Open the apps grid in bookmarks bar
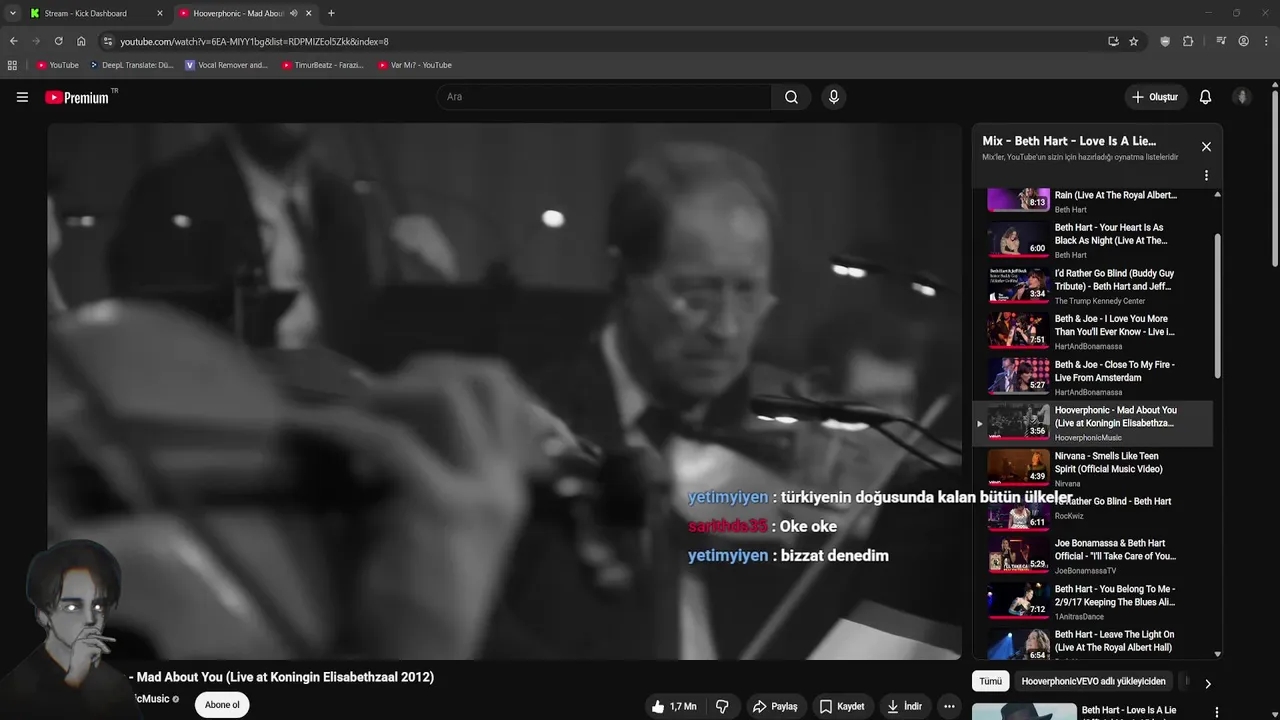 (12, 65)
